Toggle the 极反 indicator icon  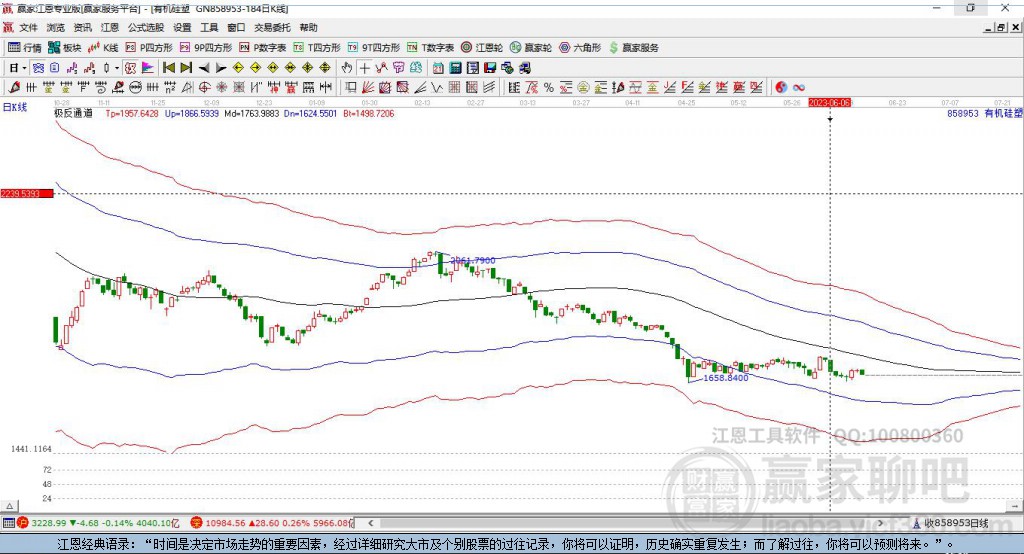pyautogui.click(x=130, y=68)
